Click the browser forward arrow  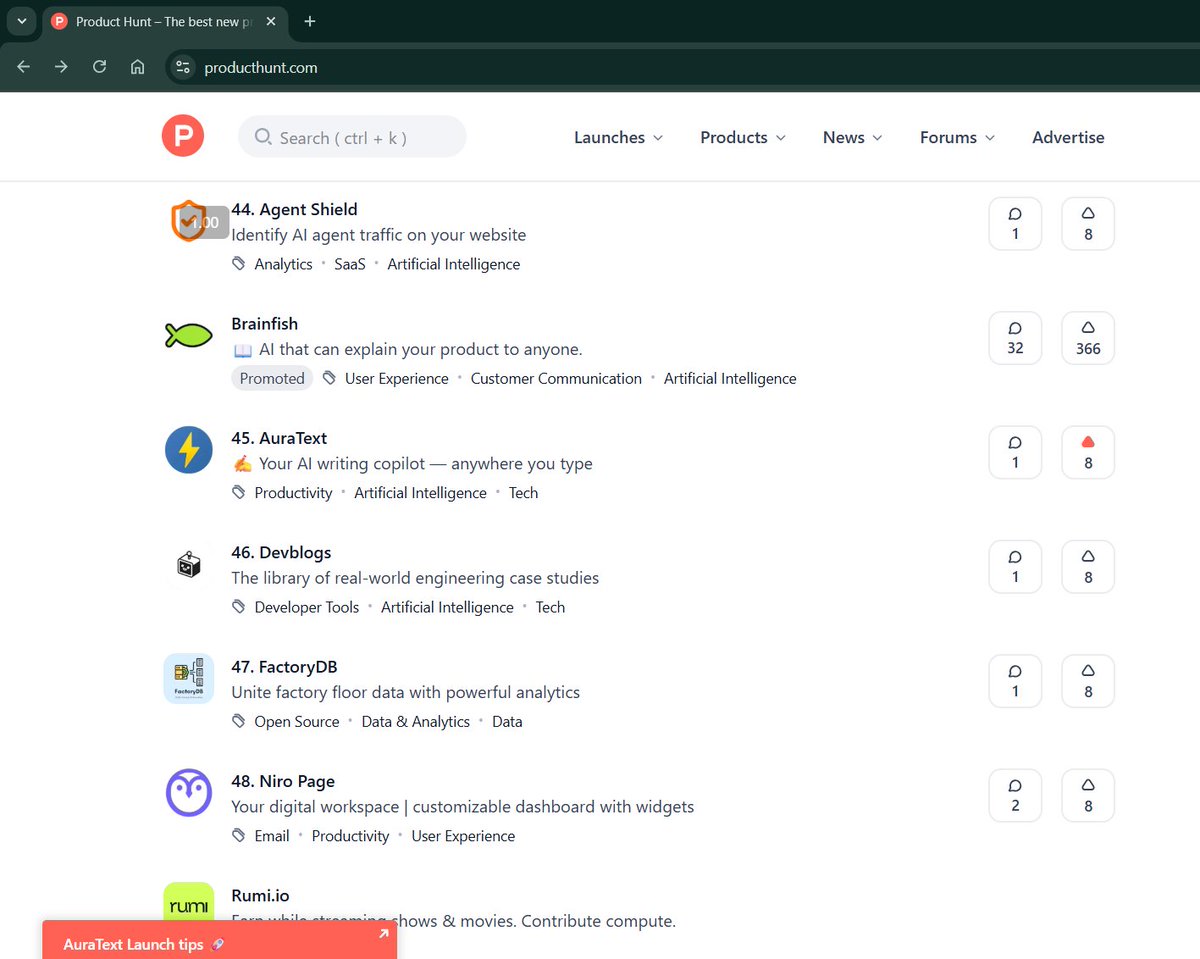click(x=61, y=67)
